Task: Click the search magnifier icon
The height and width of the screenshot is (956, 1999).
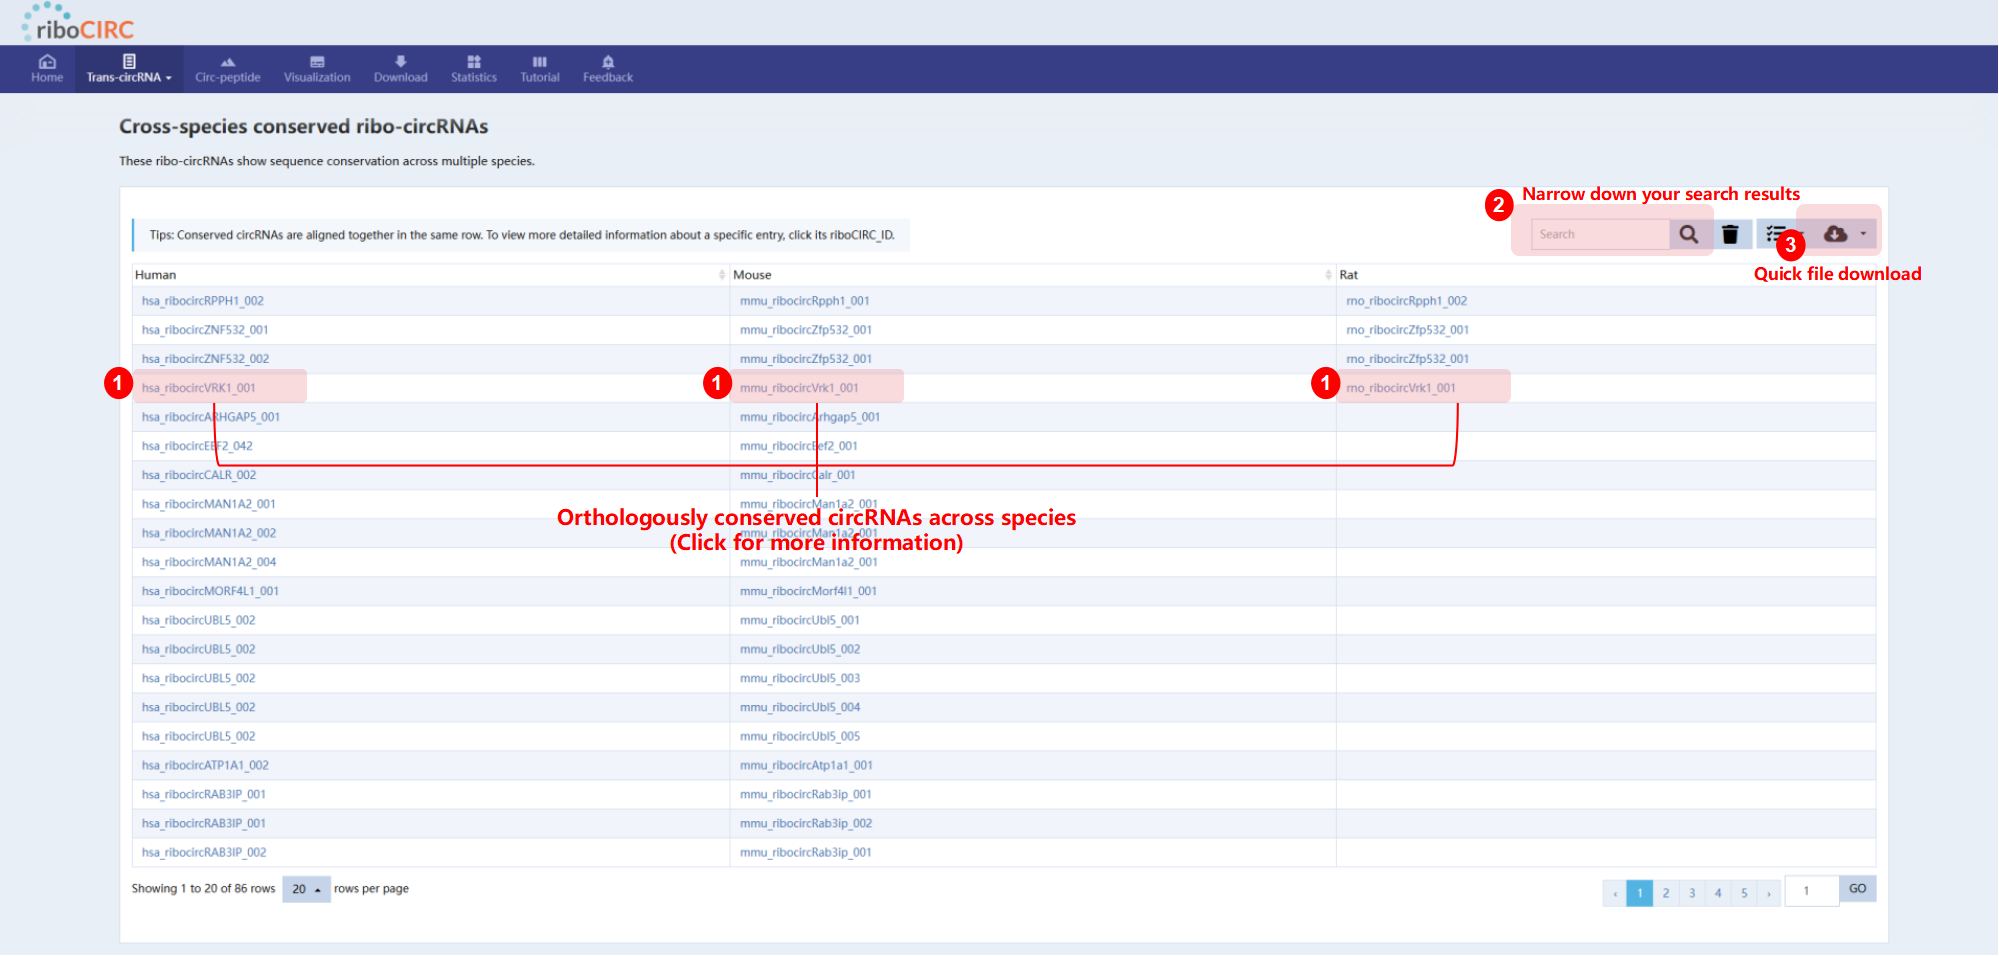Action: [x=1688, y=234]
